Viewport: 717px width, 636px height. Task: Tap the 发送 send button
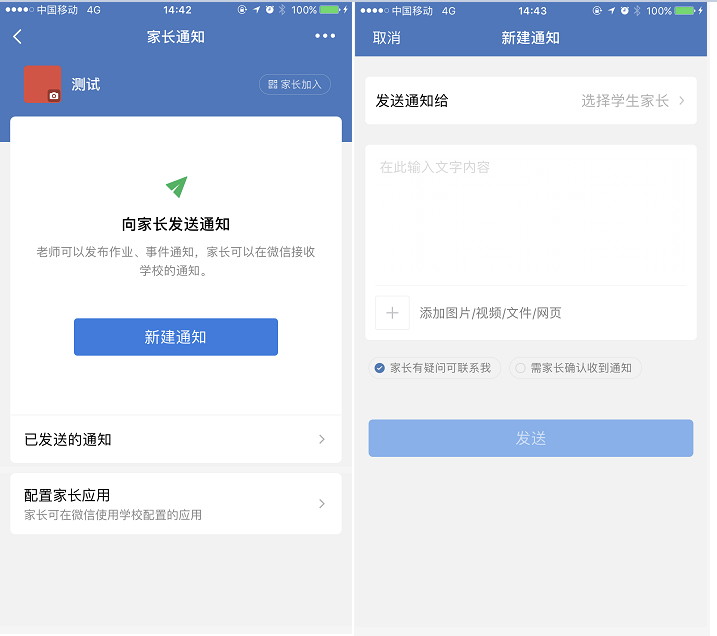(x=531, y=438)
